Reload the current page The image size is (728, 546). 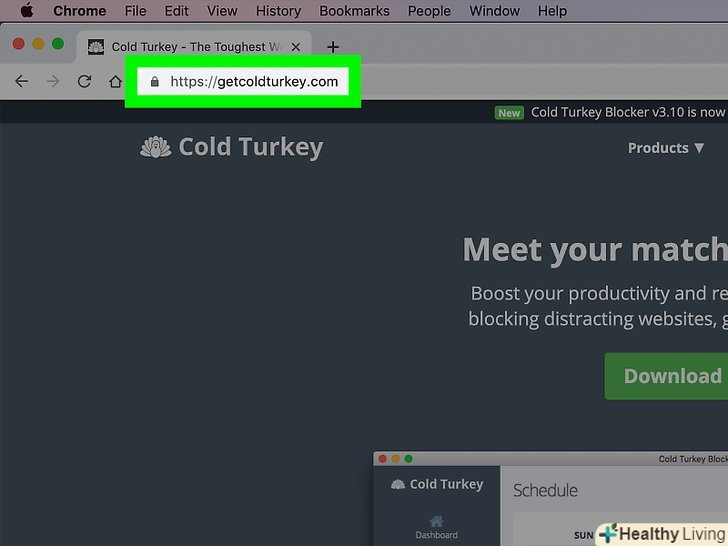(84, 82)
